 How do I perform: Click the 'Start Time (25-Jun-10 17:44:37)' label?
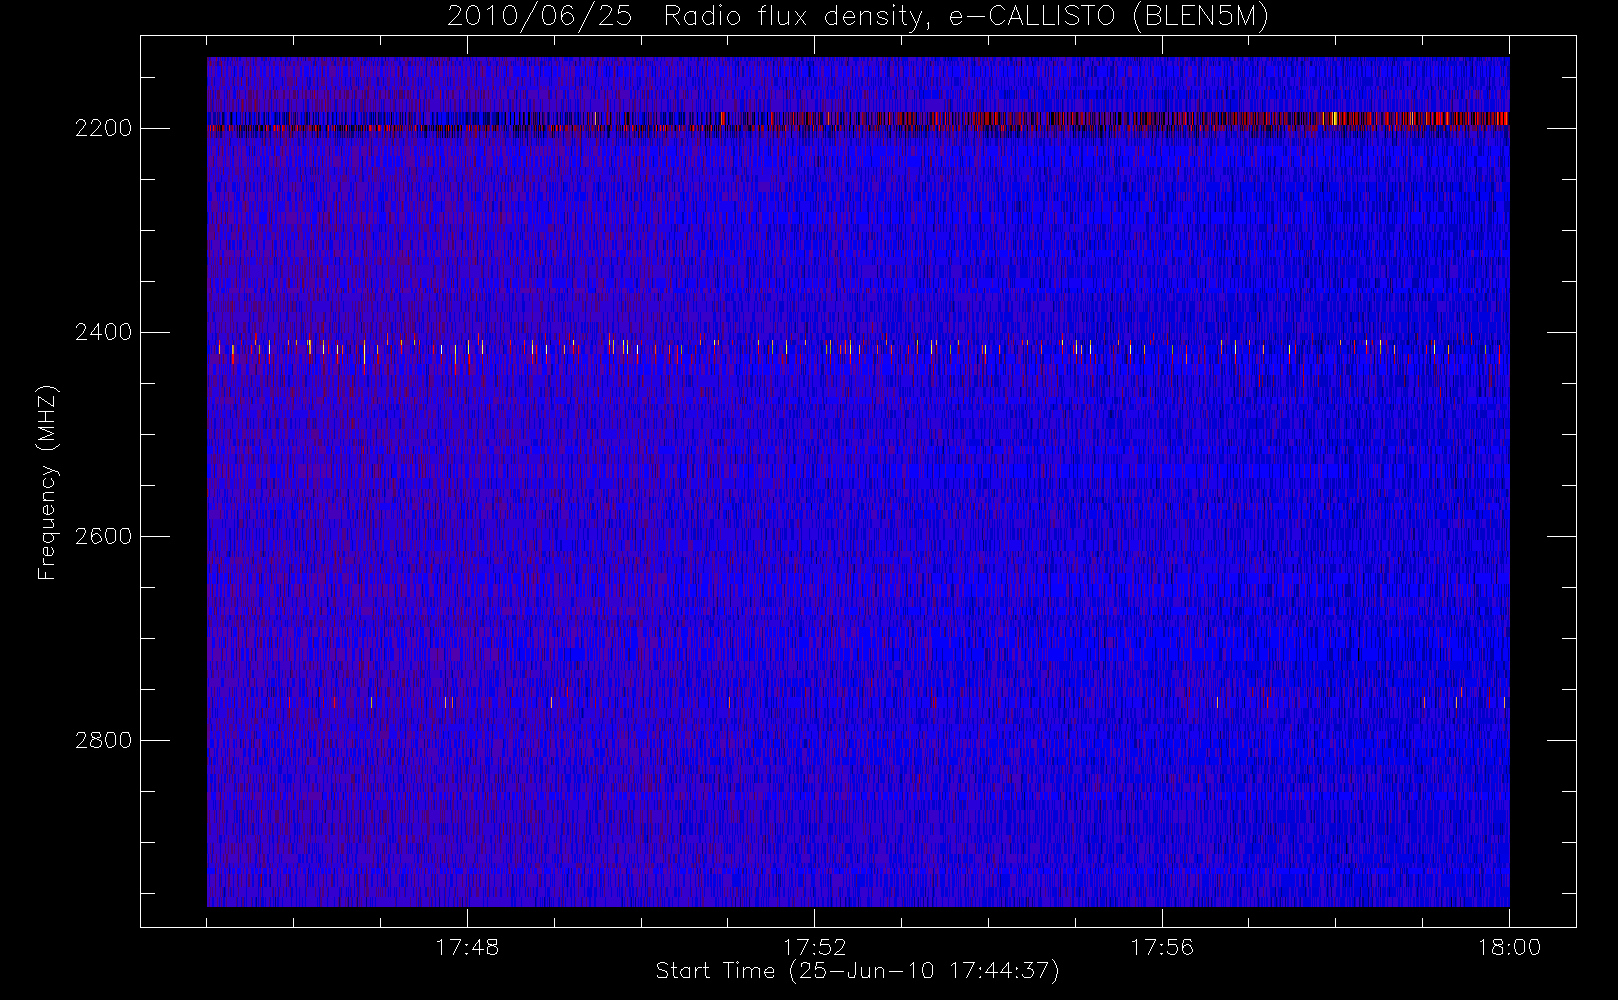pyautogui.click(x=857, y=971)
